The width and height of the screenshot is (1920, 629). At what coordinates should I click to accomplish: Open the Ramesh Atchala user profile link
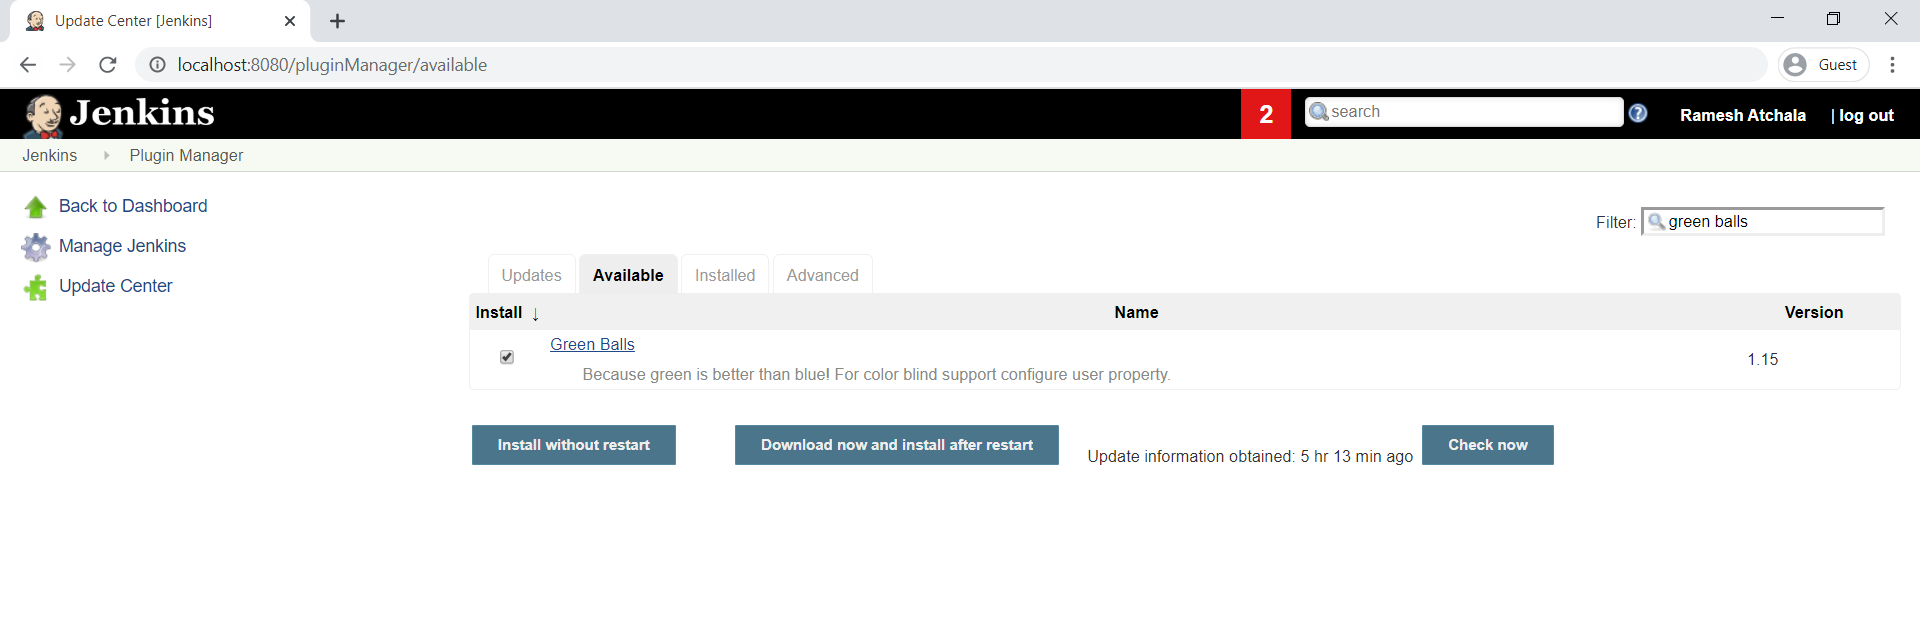pos(1743,115)
